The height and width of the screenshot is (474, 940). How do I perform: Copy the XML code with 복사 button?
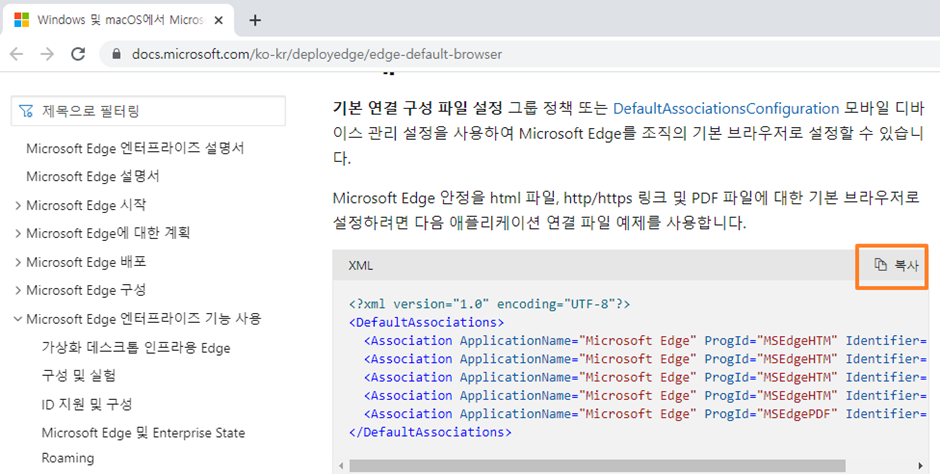point(896,265)
